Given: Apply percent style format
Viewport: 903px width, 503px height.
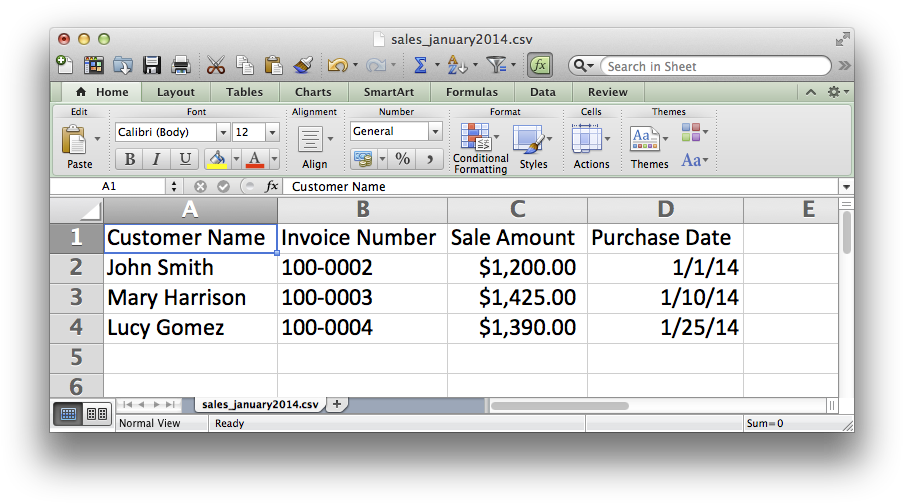Looking at the screenshot, I should click(x=403, y=159).
